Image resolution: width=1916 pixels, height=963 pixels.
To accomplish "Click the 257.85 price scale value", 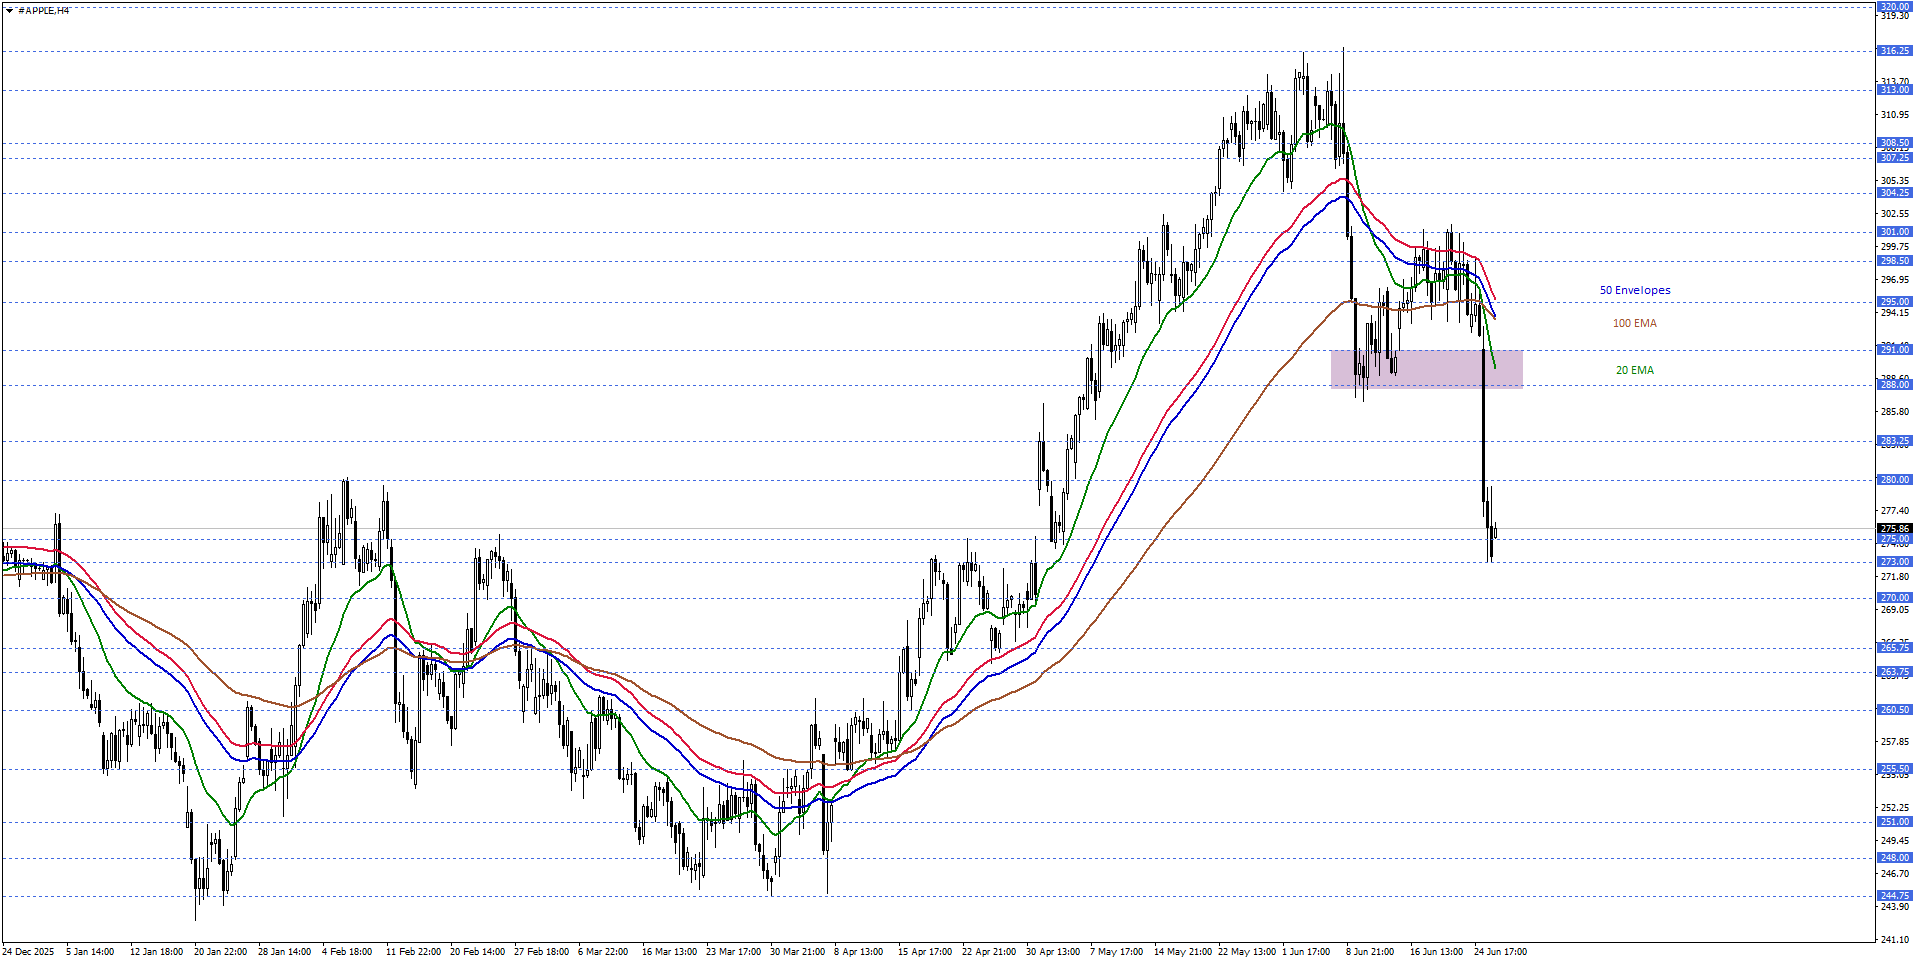I will pos(1895,742).
